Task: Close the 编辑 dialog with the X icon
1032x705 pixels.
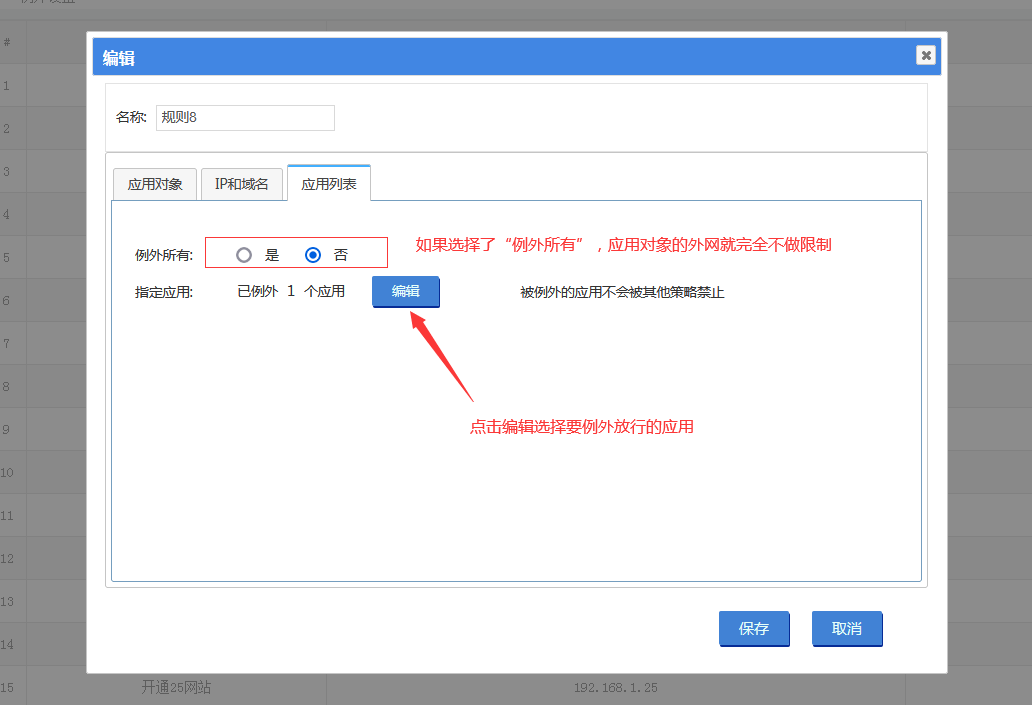Action: coord(926,55)
